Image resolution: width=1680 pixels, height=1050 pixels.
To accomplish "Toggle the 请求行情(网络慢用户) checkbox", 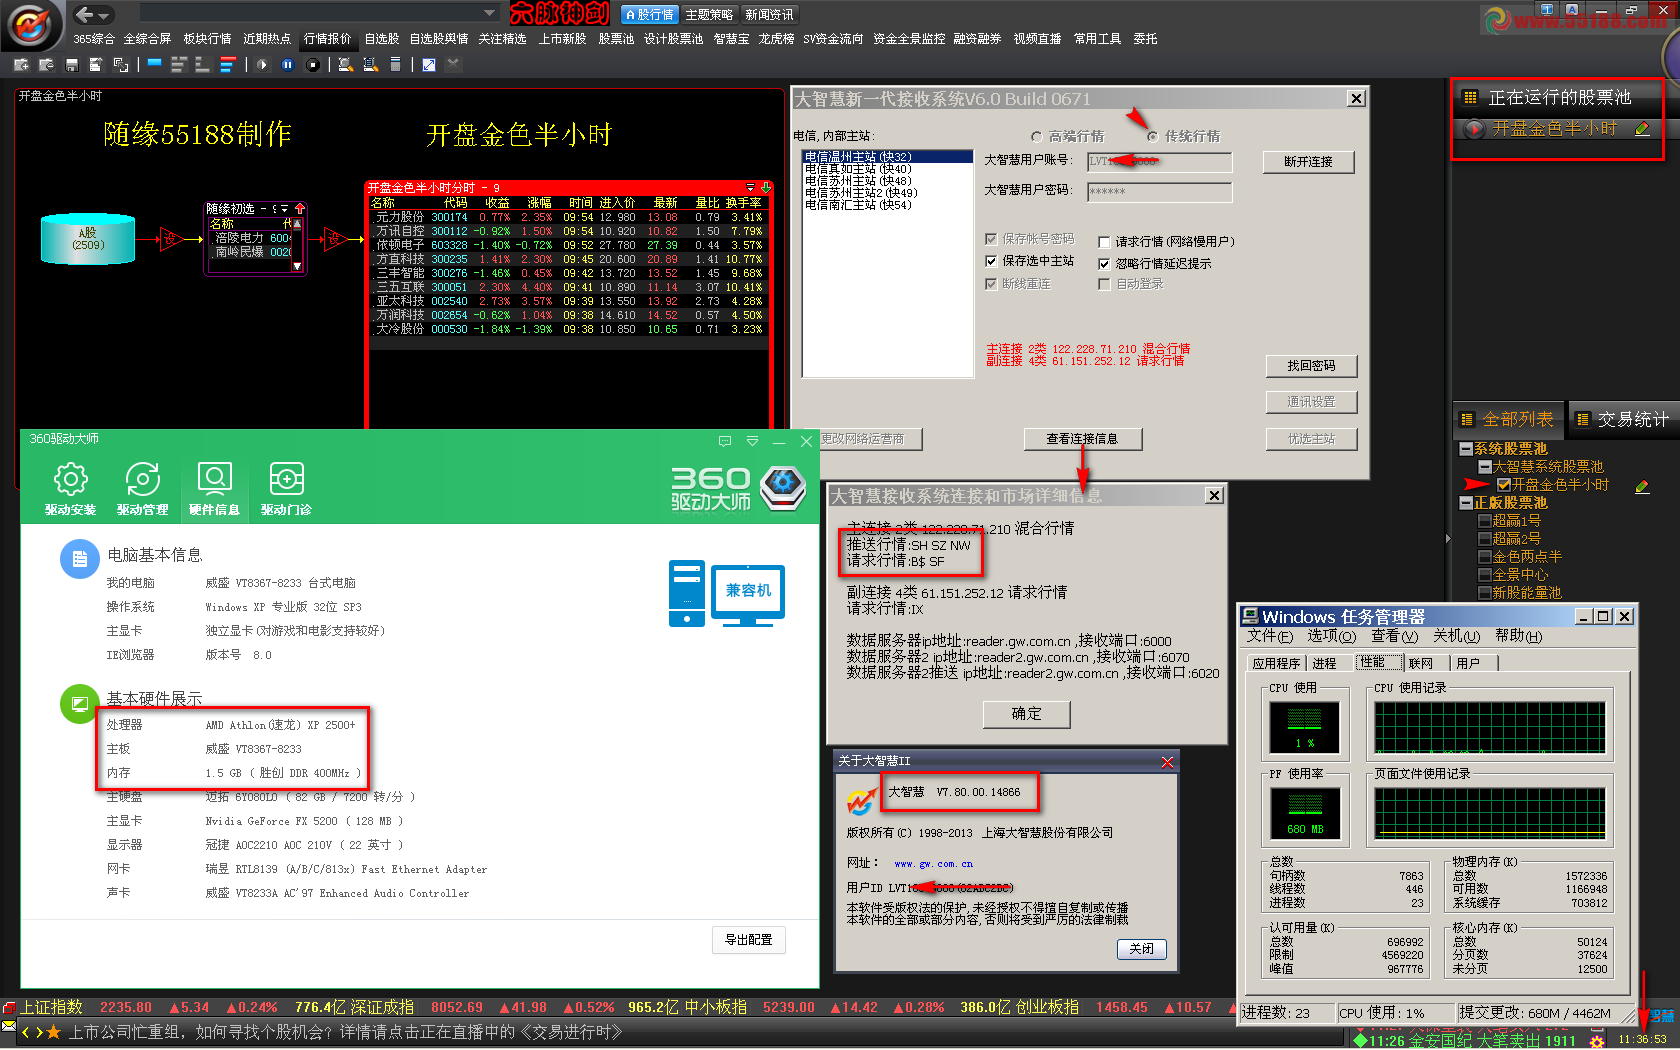I will click(x=1104, y=242).
